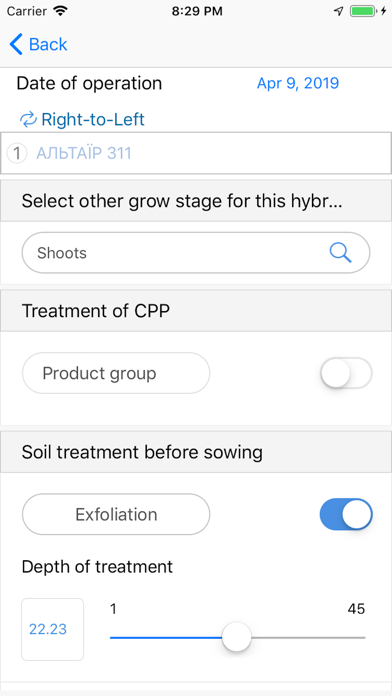Screen dimensions: 392x696
Task: Tap the 22.23 depth value field
Action: pyautogui.click(x=52, y=629)
